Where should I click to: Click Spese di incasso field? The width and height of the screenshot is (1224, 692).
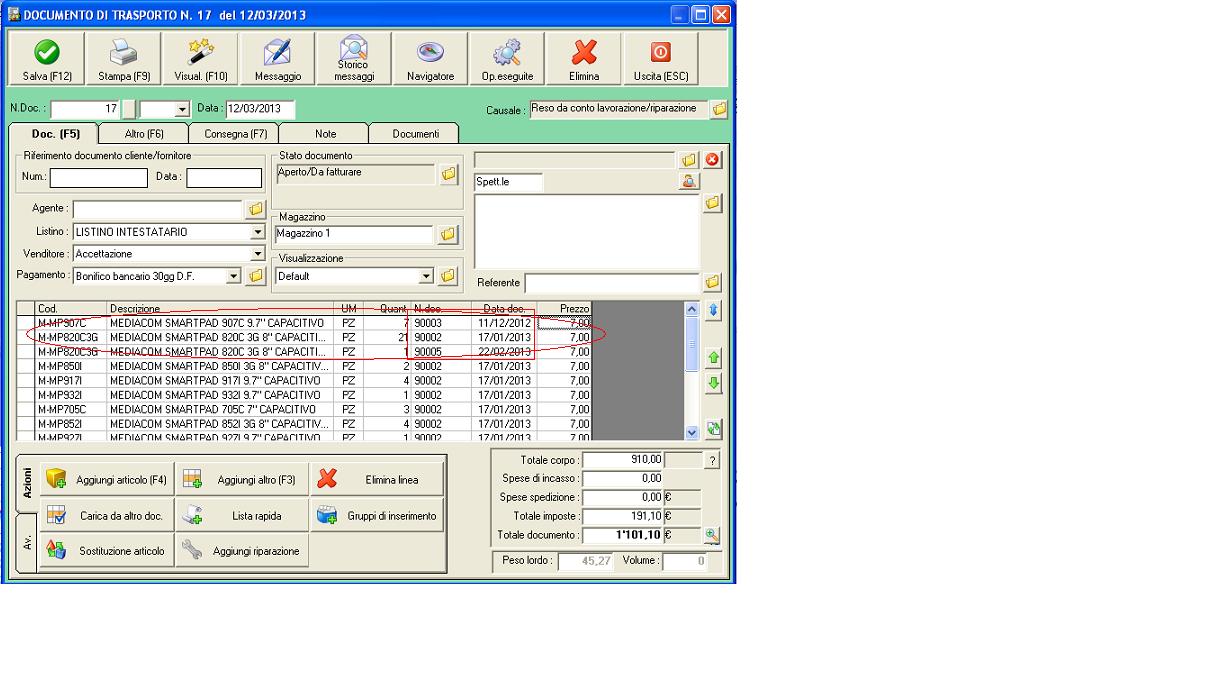tap(623, 479)
